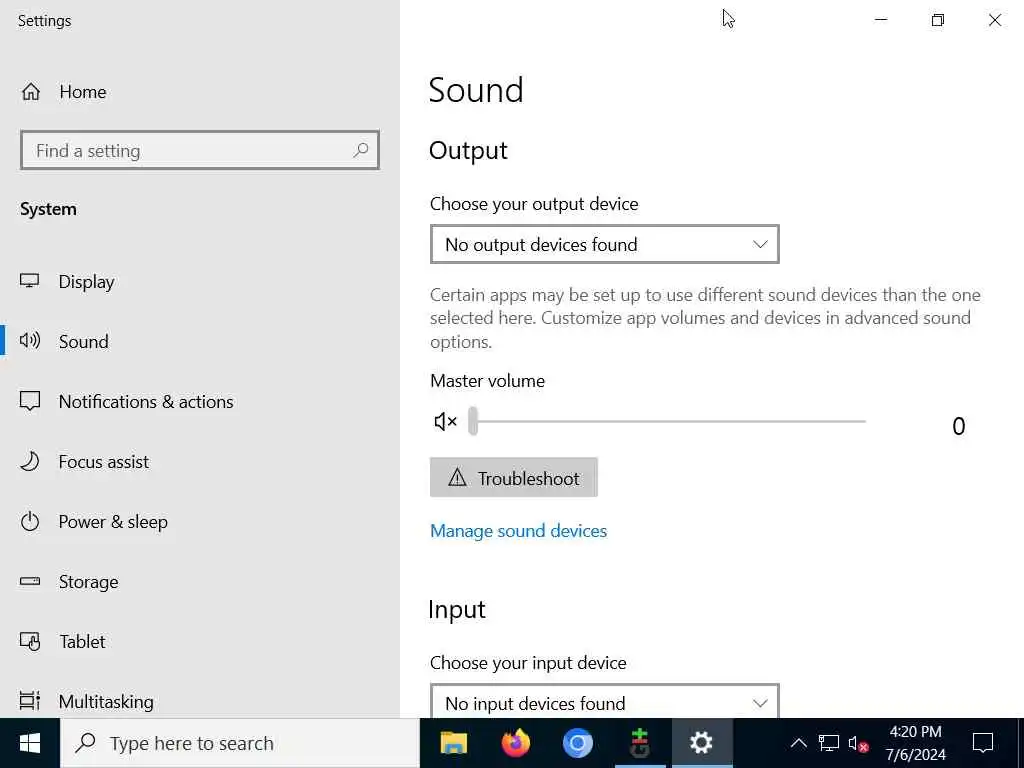This screenshot has height=768, width=1024.
Task: Select the Sound sidebar item
Action: (200, 341)
